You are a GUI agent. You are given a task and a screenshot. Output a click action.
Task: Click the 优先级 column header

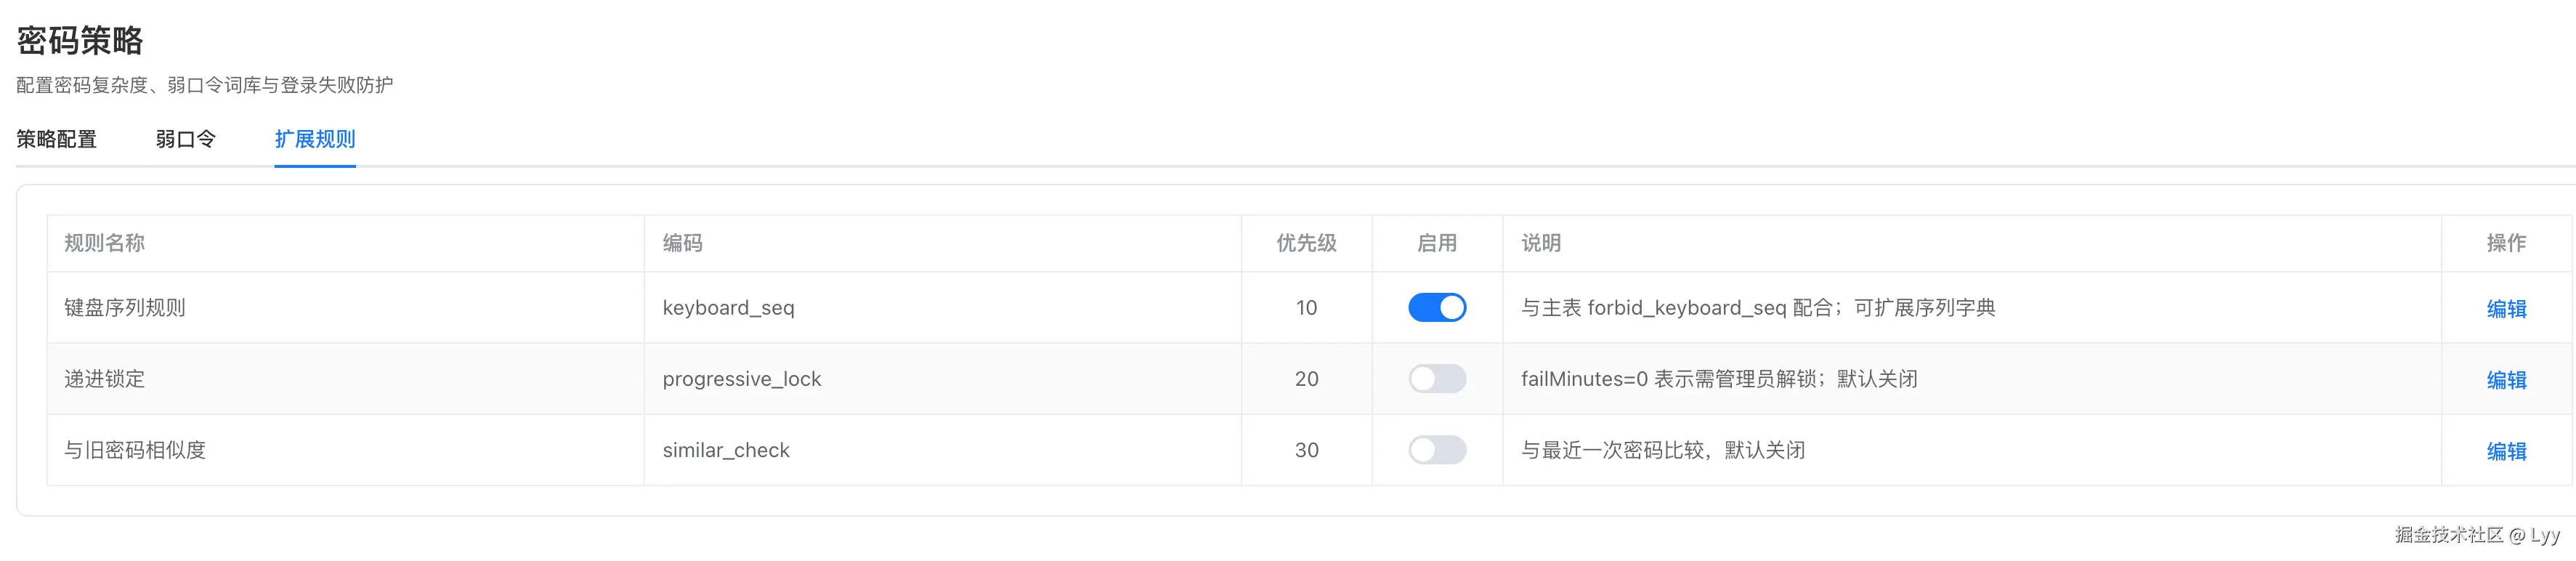click(x=1306, y=243)
